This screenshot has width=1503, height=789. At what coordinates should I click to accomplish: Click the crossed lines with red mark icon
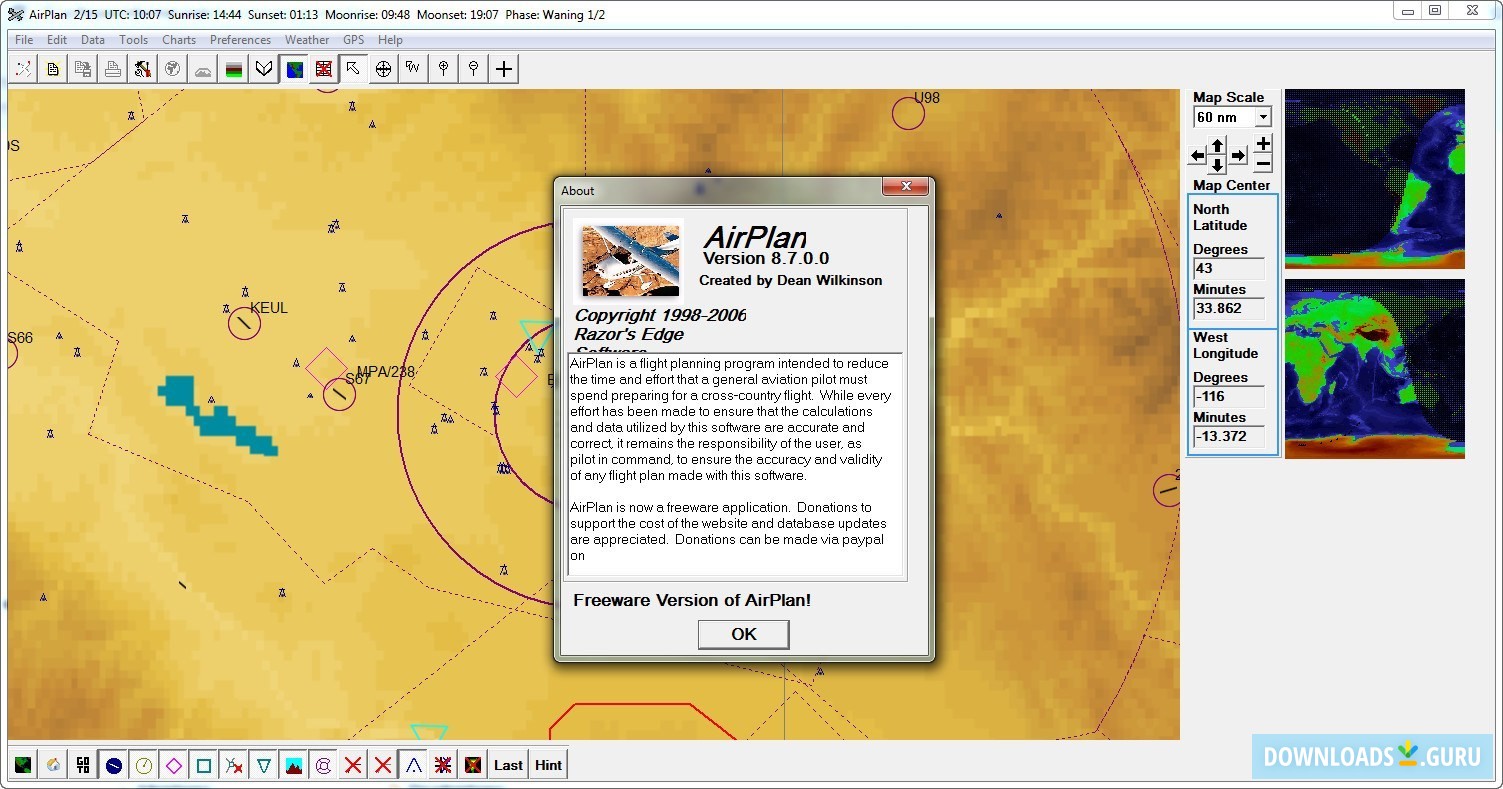pyautogui.click(x=233, y=765)
